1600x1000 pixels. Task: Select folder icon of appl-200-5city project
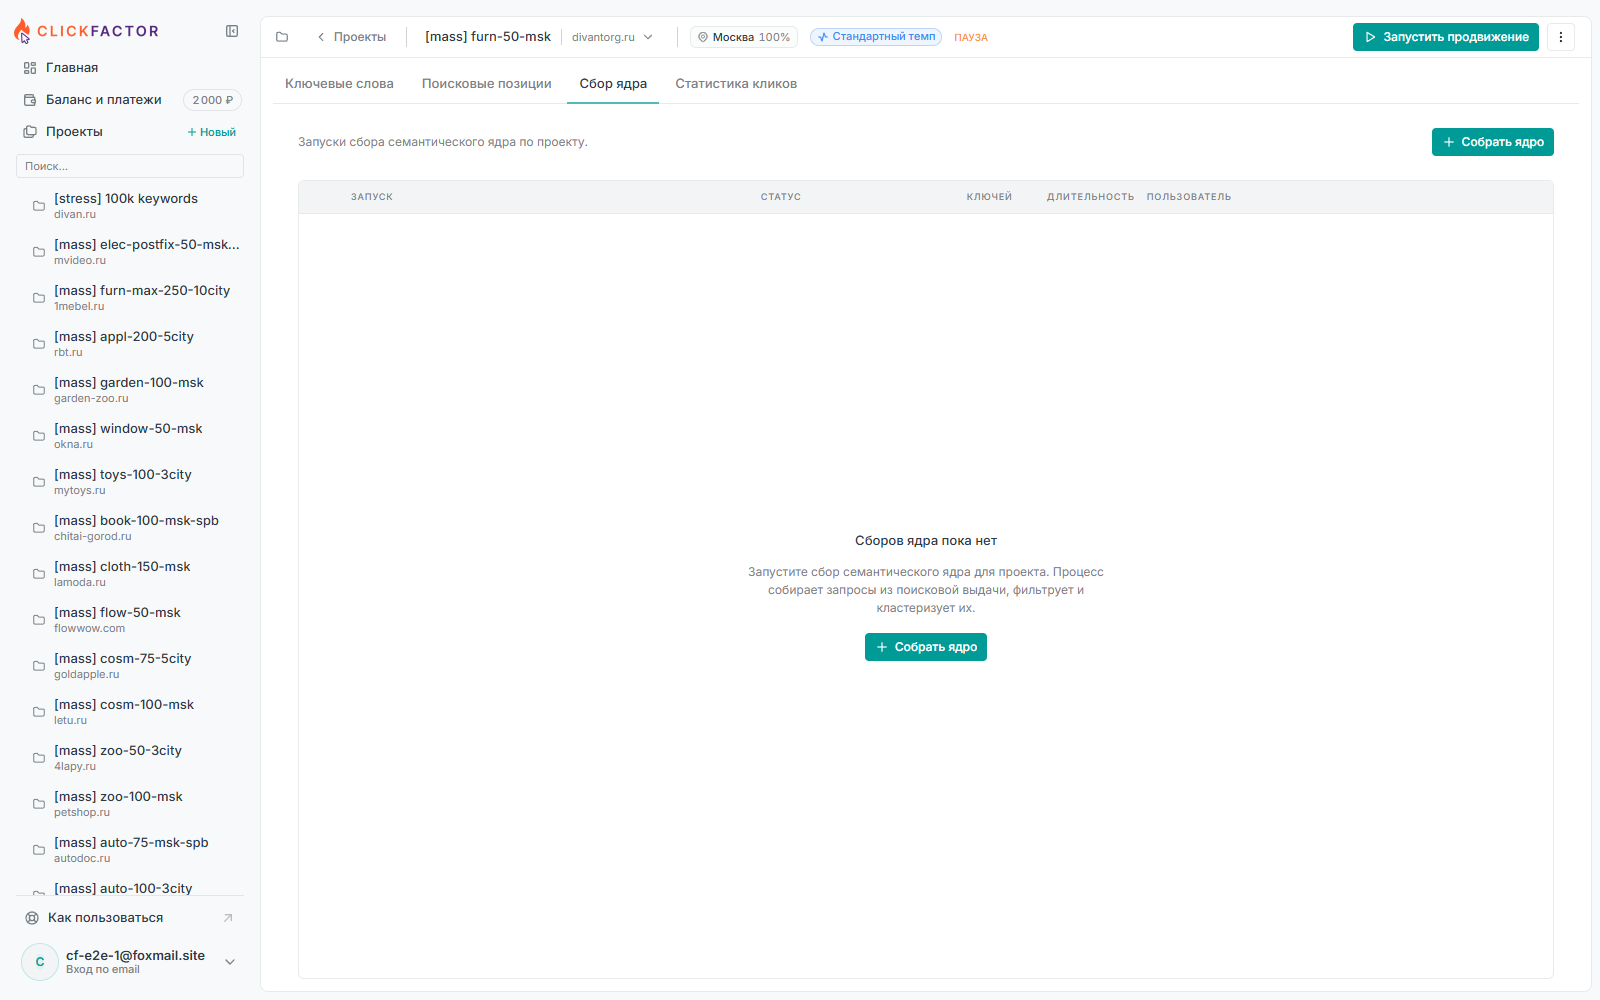pyautogui.click(x=39, y=344)
